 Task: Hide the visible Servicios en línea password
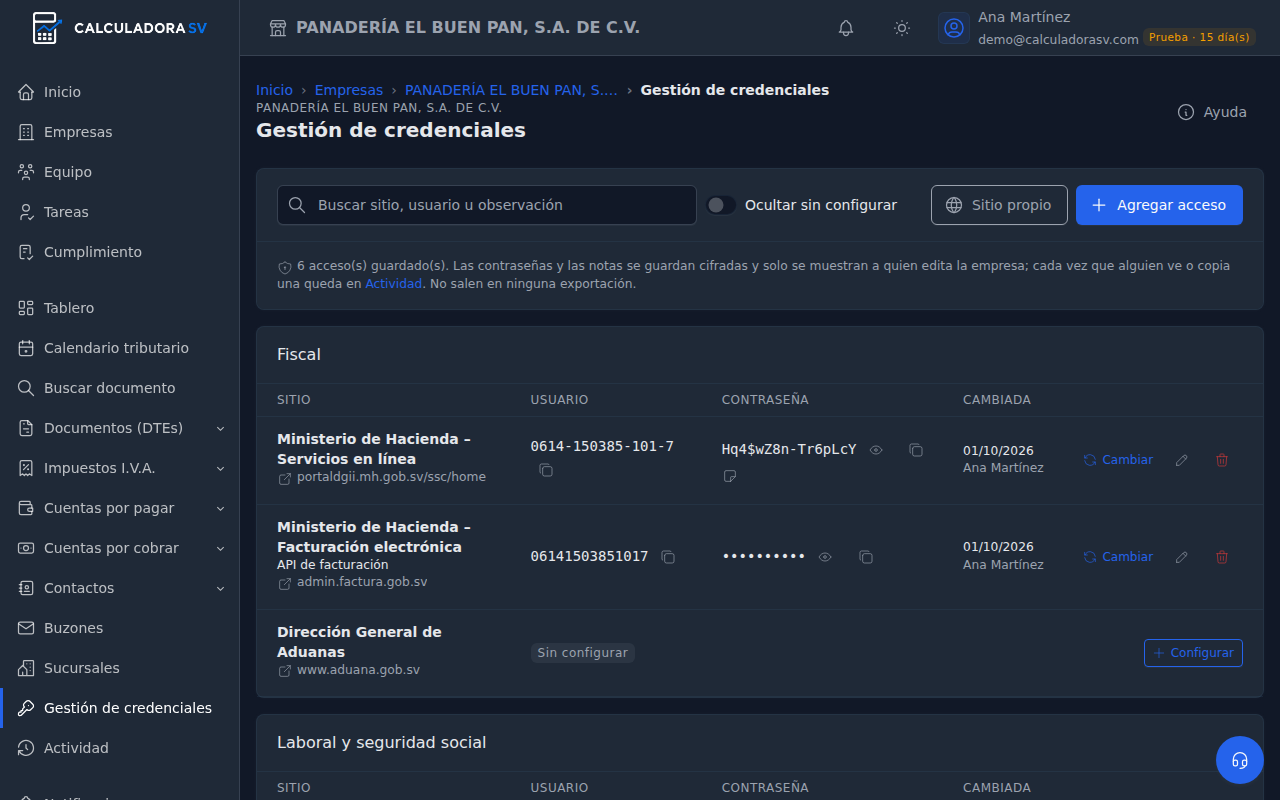click(x=876, y=450)
